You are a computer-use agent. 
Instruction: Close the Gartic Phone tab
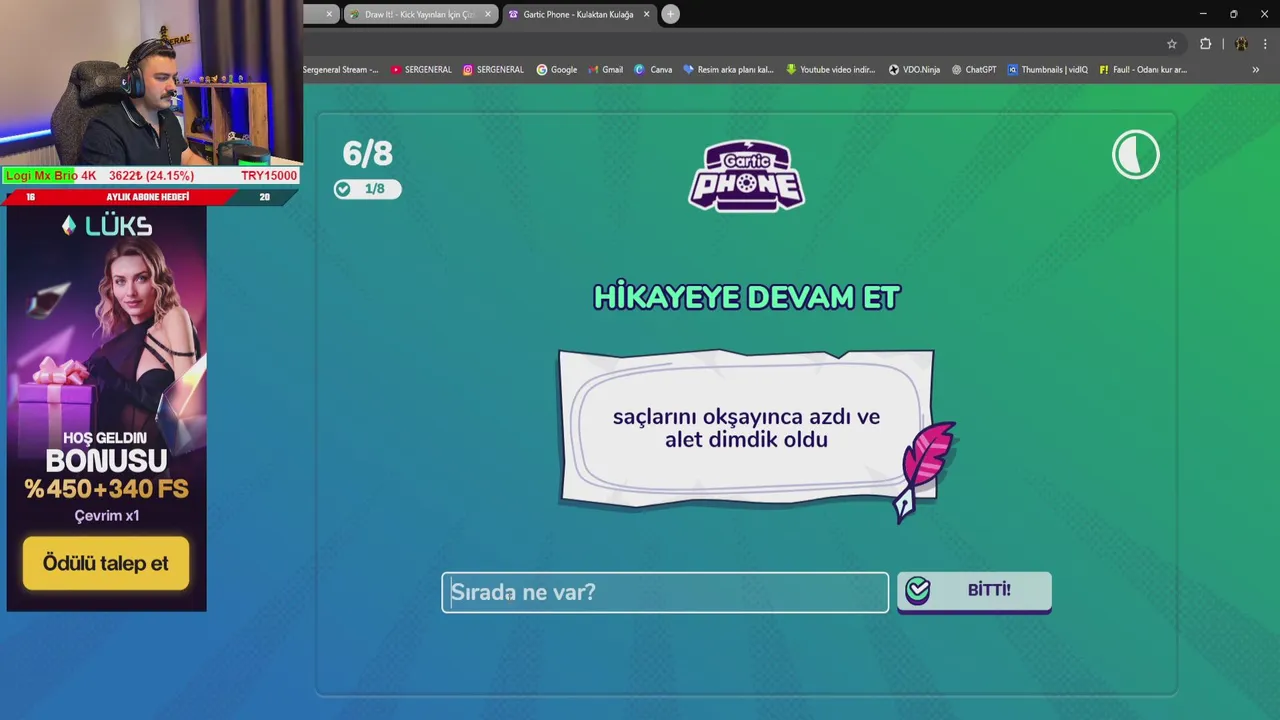(646, 14)
